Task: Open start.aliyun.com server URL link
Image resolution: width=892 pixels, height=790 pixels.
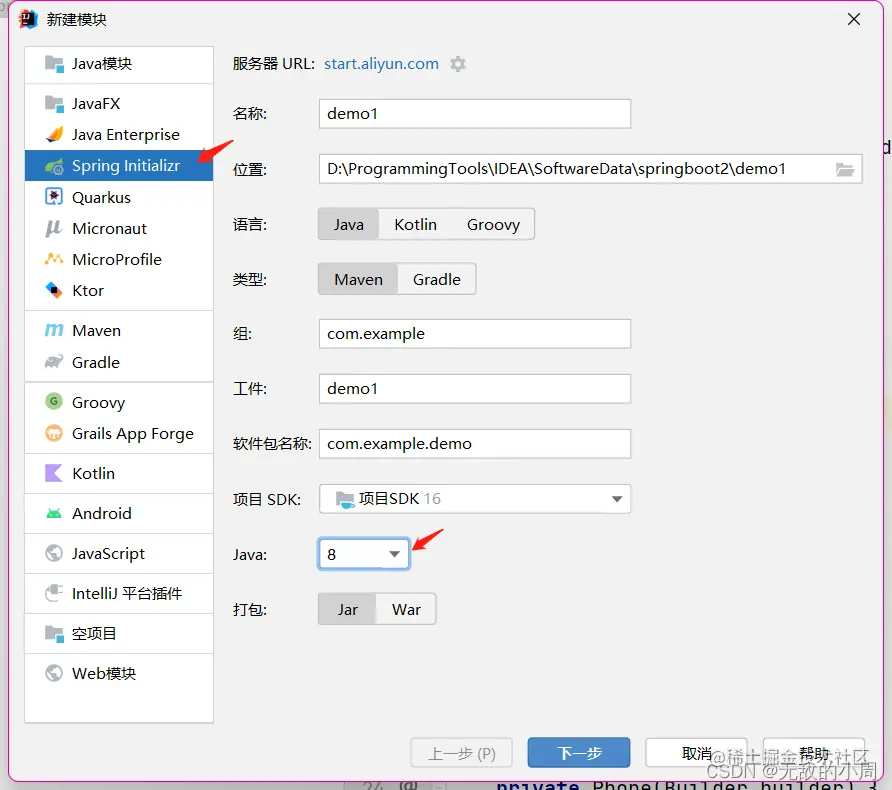Action: pyautogui.click(x=381, y=64)
